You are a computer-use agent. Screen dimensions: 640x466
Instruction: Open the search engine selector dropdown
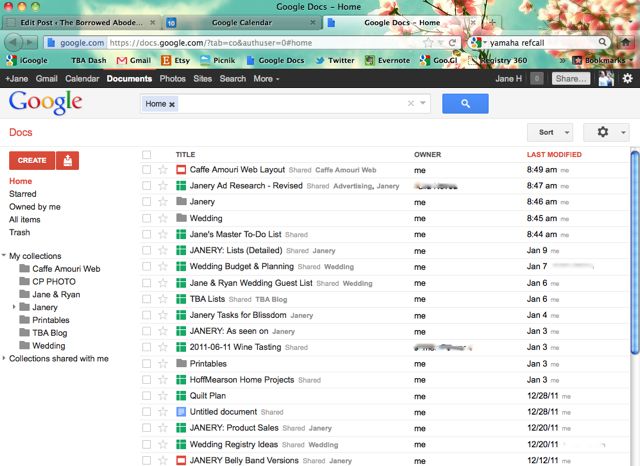478,42
